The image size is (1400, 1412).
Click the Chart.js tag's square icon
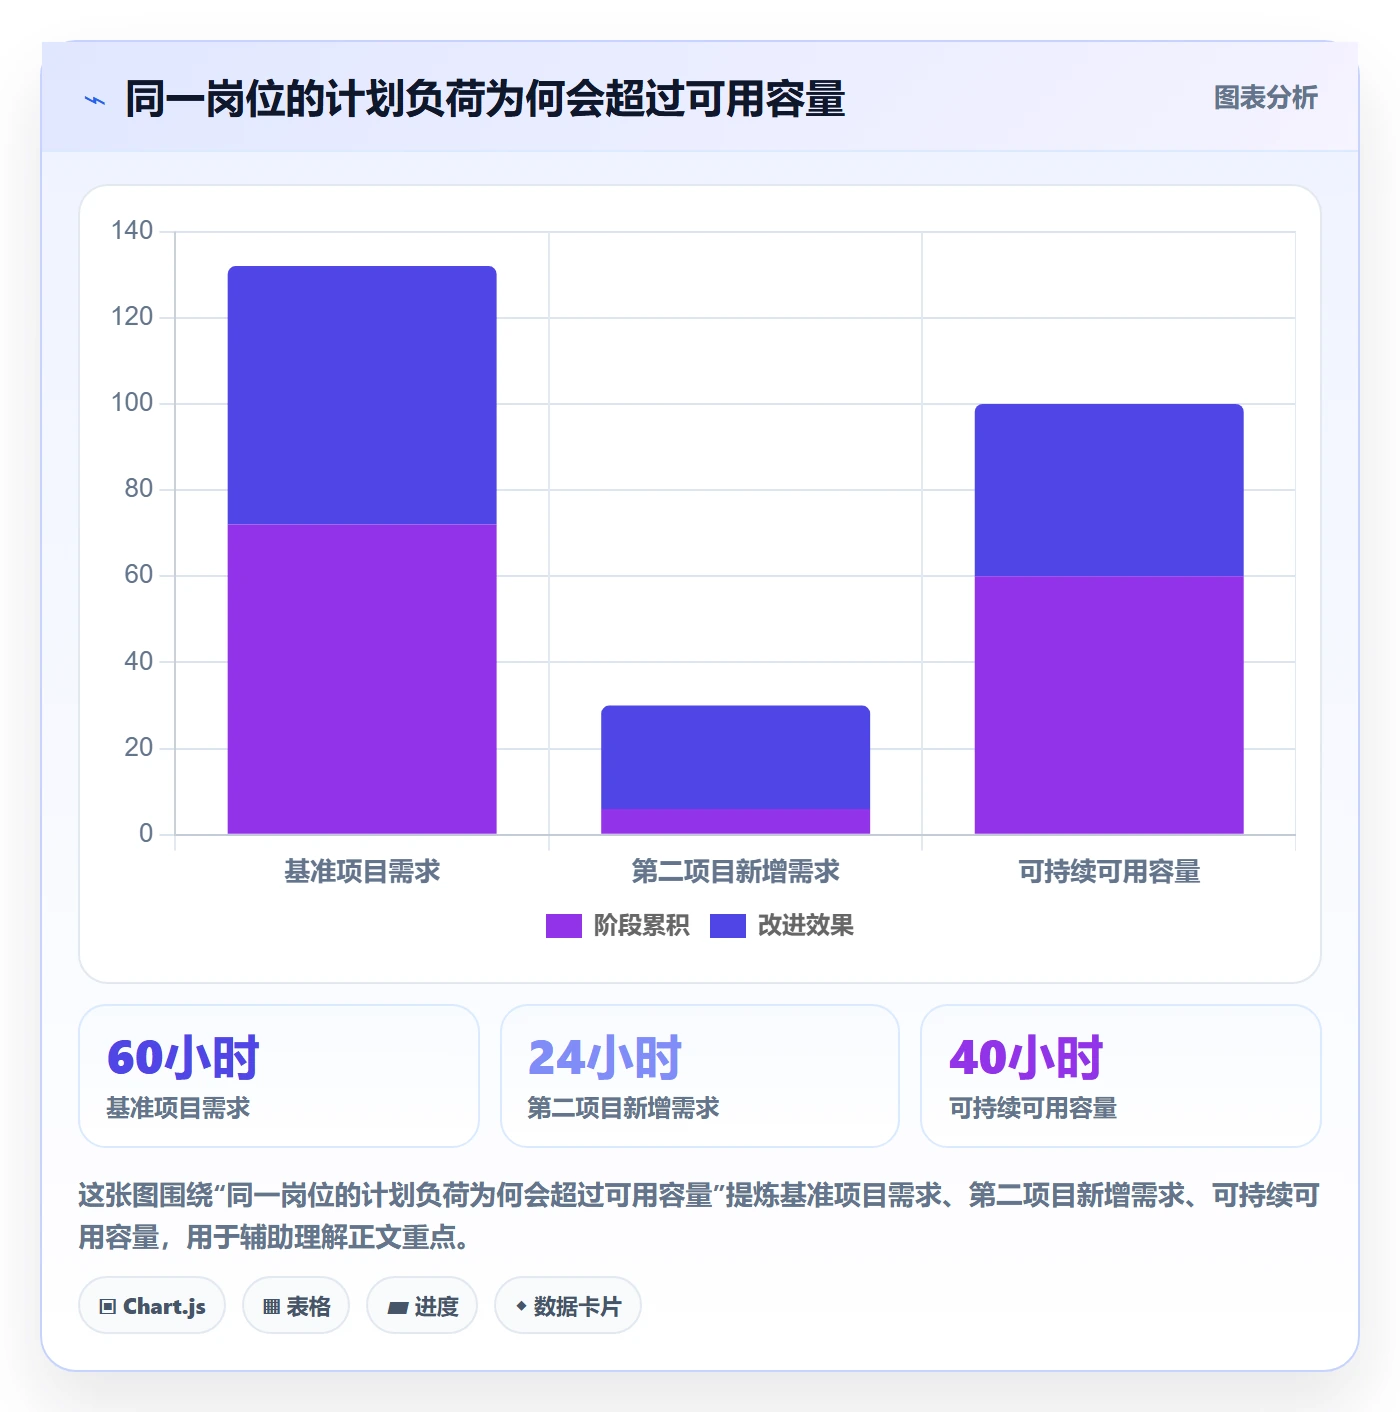[x=108, y=1307]
